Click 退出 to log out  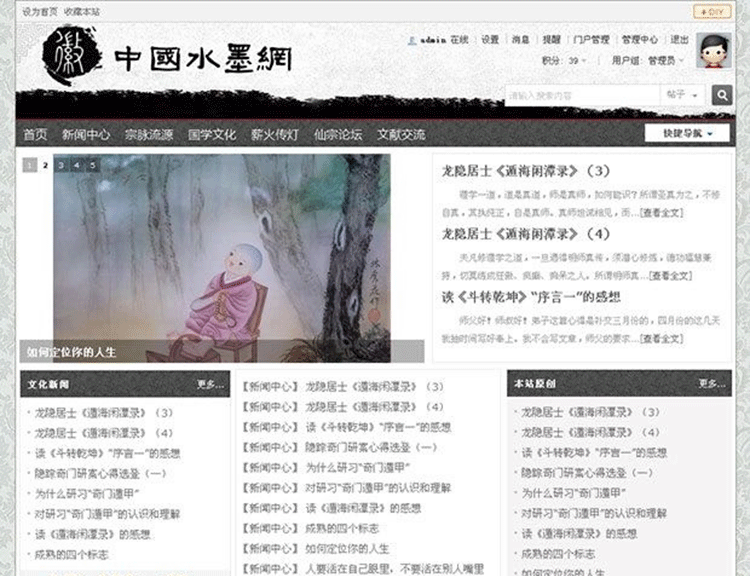pos(679,40)
